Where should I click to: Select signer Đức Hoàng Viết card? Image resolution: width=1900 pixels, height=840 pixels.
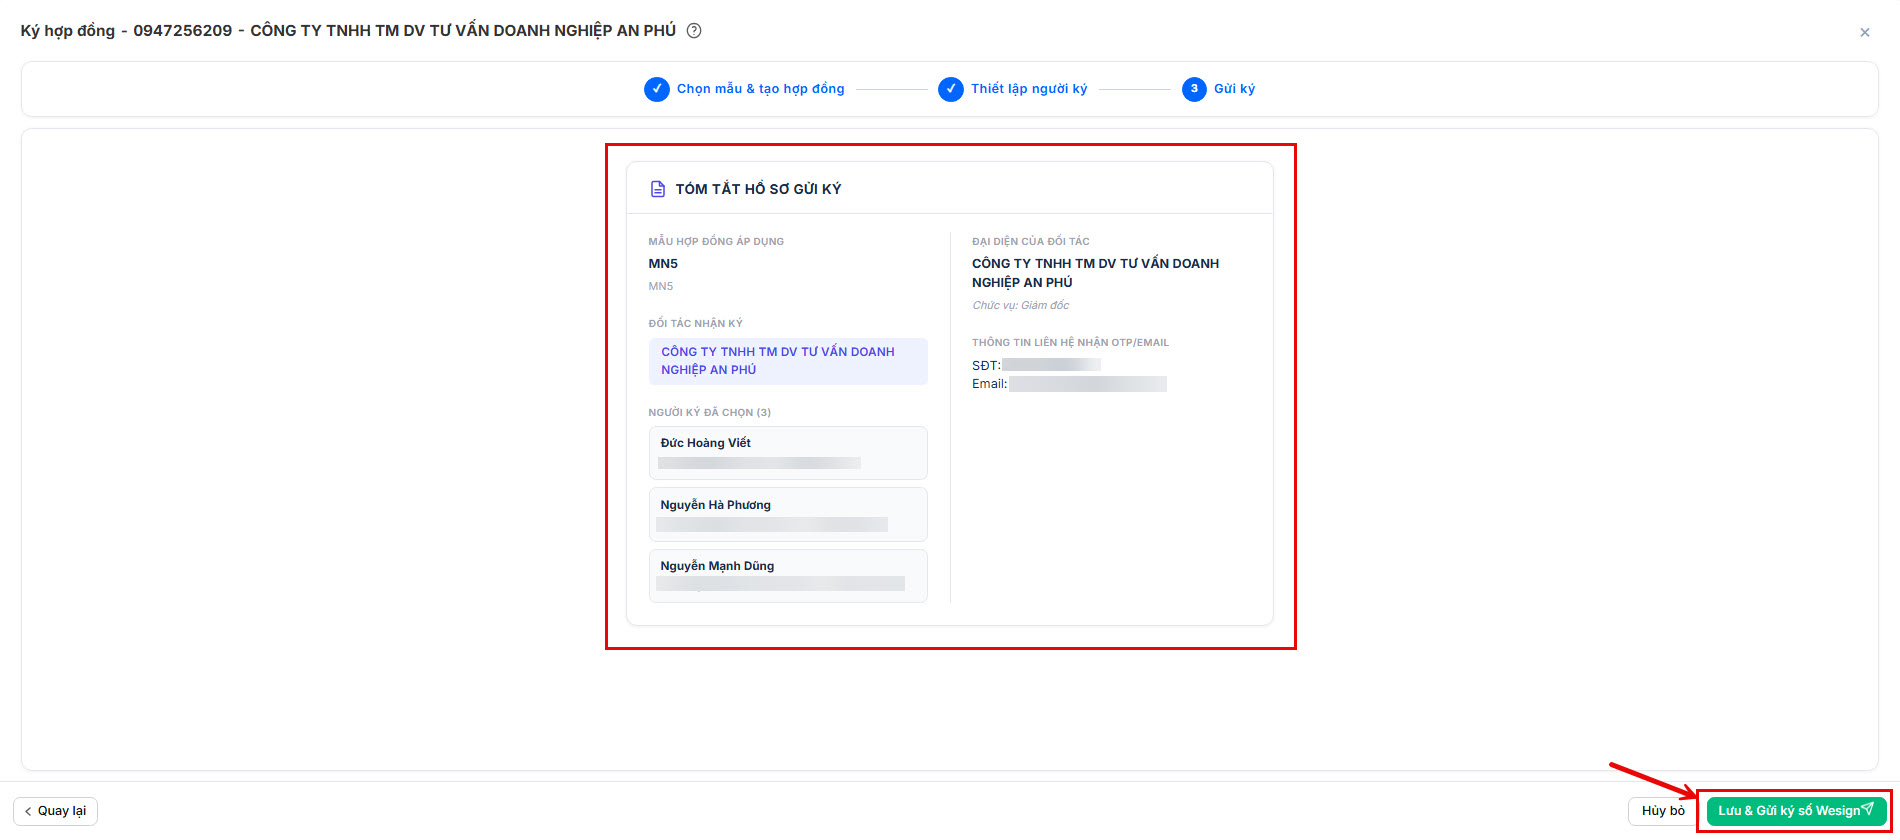click(x=788, y=453)
